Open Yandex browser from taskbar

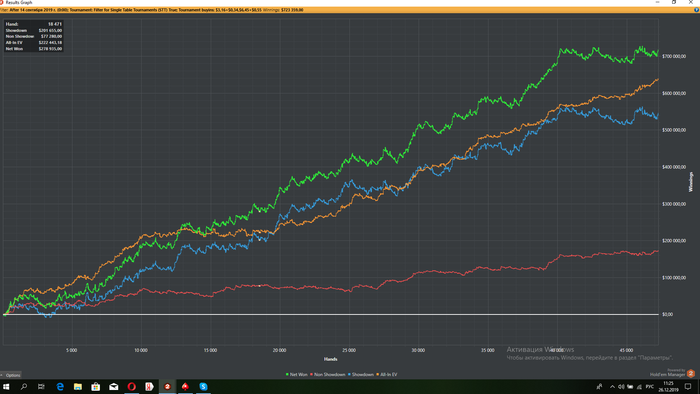tap(149, 386)
